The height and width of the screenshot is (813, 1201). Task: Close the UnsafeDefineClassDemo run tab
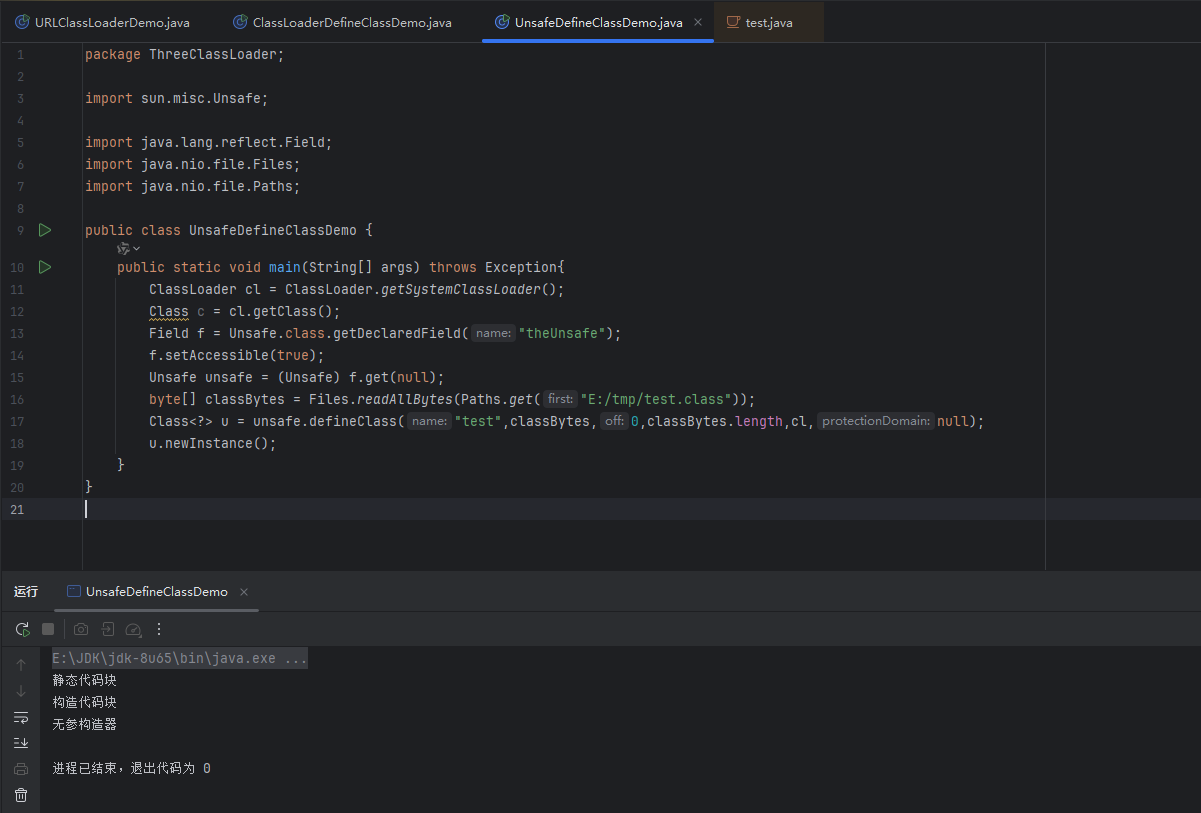[x=244, y=592]
